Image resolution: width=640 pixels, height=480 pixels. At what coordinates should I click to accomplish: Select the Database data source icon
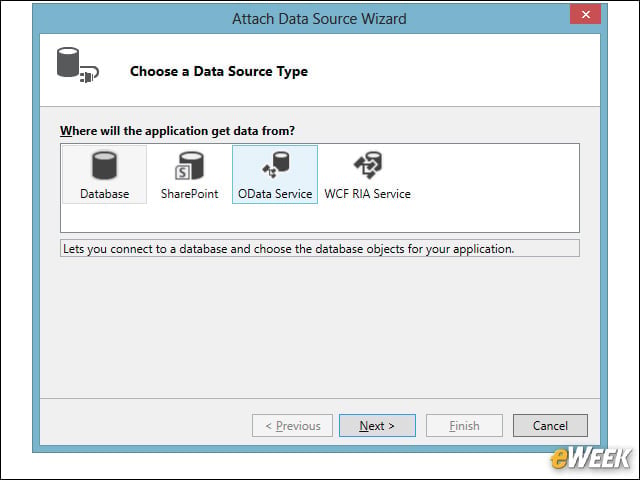coord(104,165)
